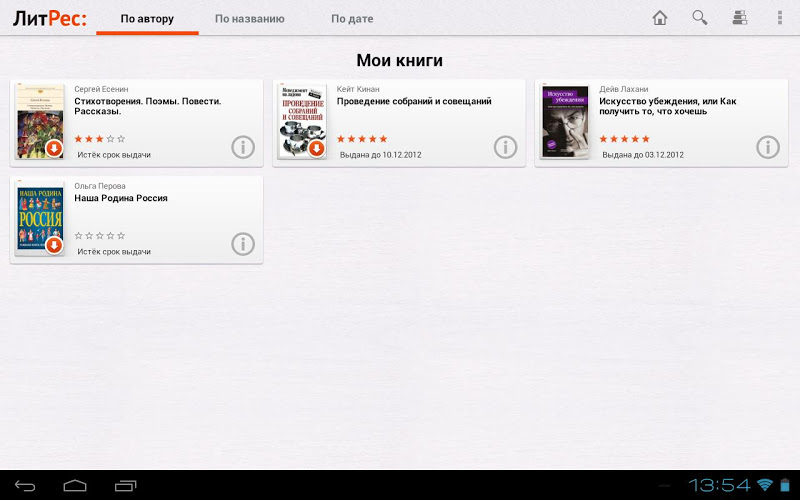Image resolution: width=800 pixels, height=500 pixels.
Task: Show info for Искусство убеждения book
Action: click(768, 147)
